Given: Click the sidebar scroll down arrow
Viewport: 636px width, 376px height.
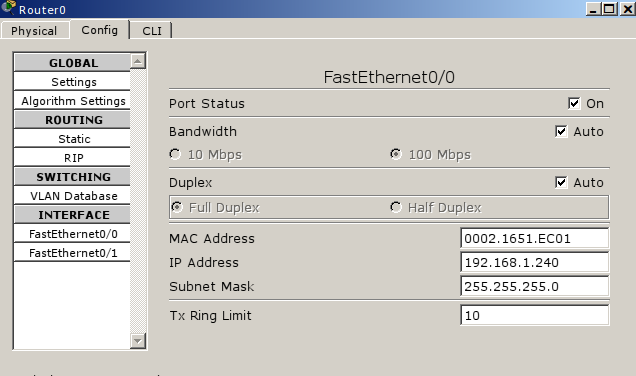Looking at the screenshot, I should click(x=138, y=341).
